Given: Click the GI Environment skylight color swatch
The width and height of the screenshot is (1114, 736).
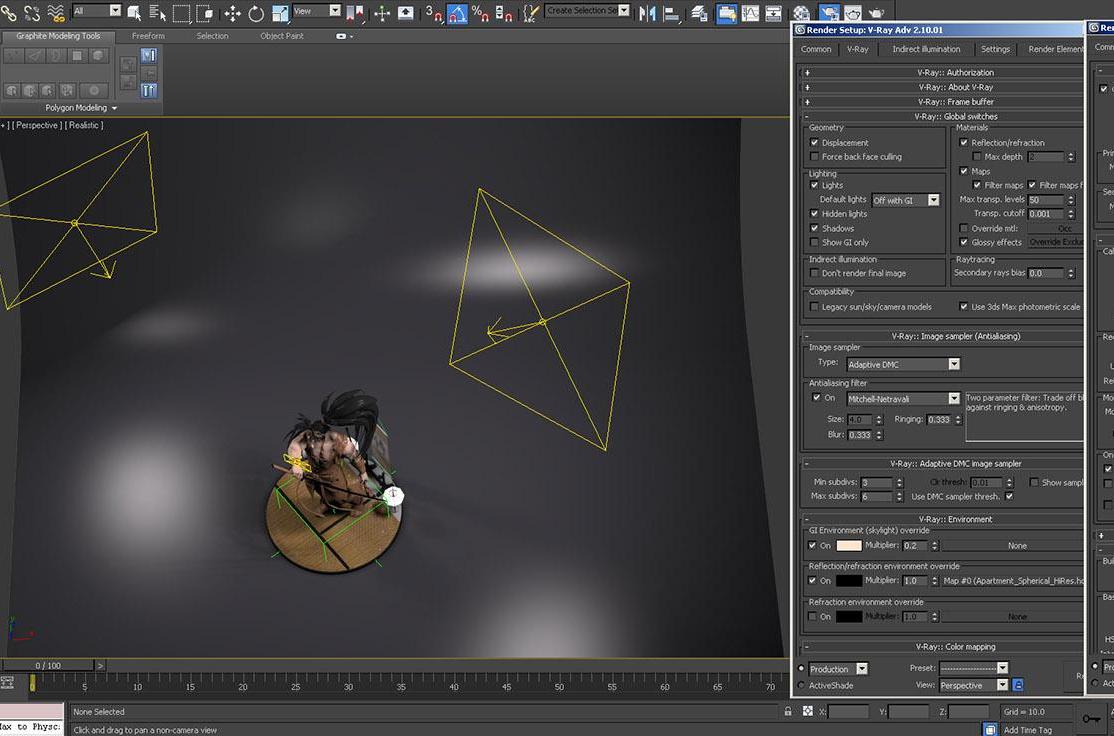Looking at the screenshot, I should 848,546.
